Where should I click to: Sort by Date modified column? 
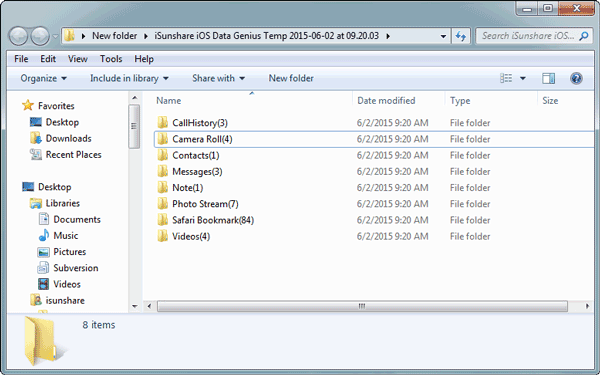pyautogui.click(x=386, y=101)
